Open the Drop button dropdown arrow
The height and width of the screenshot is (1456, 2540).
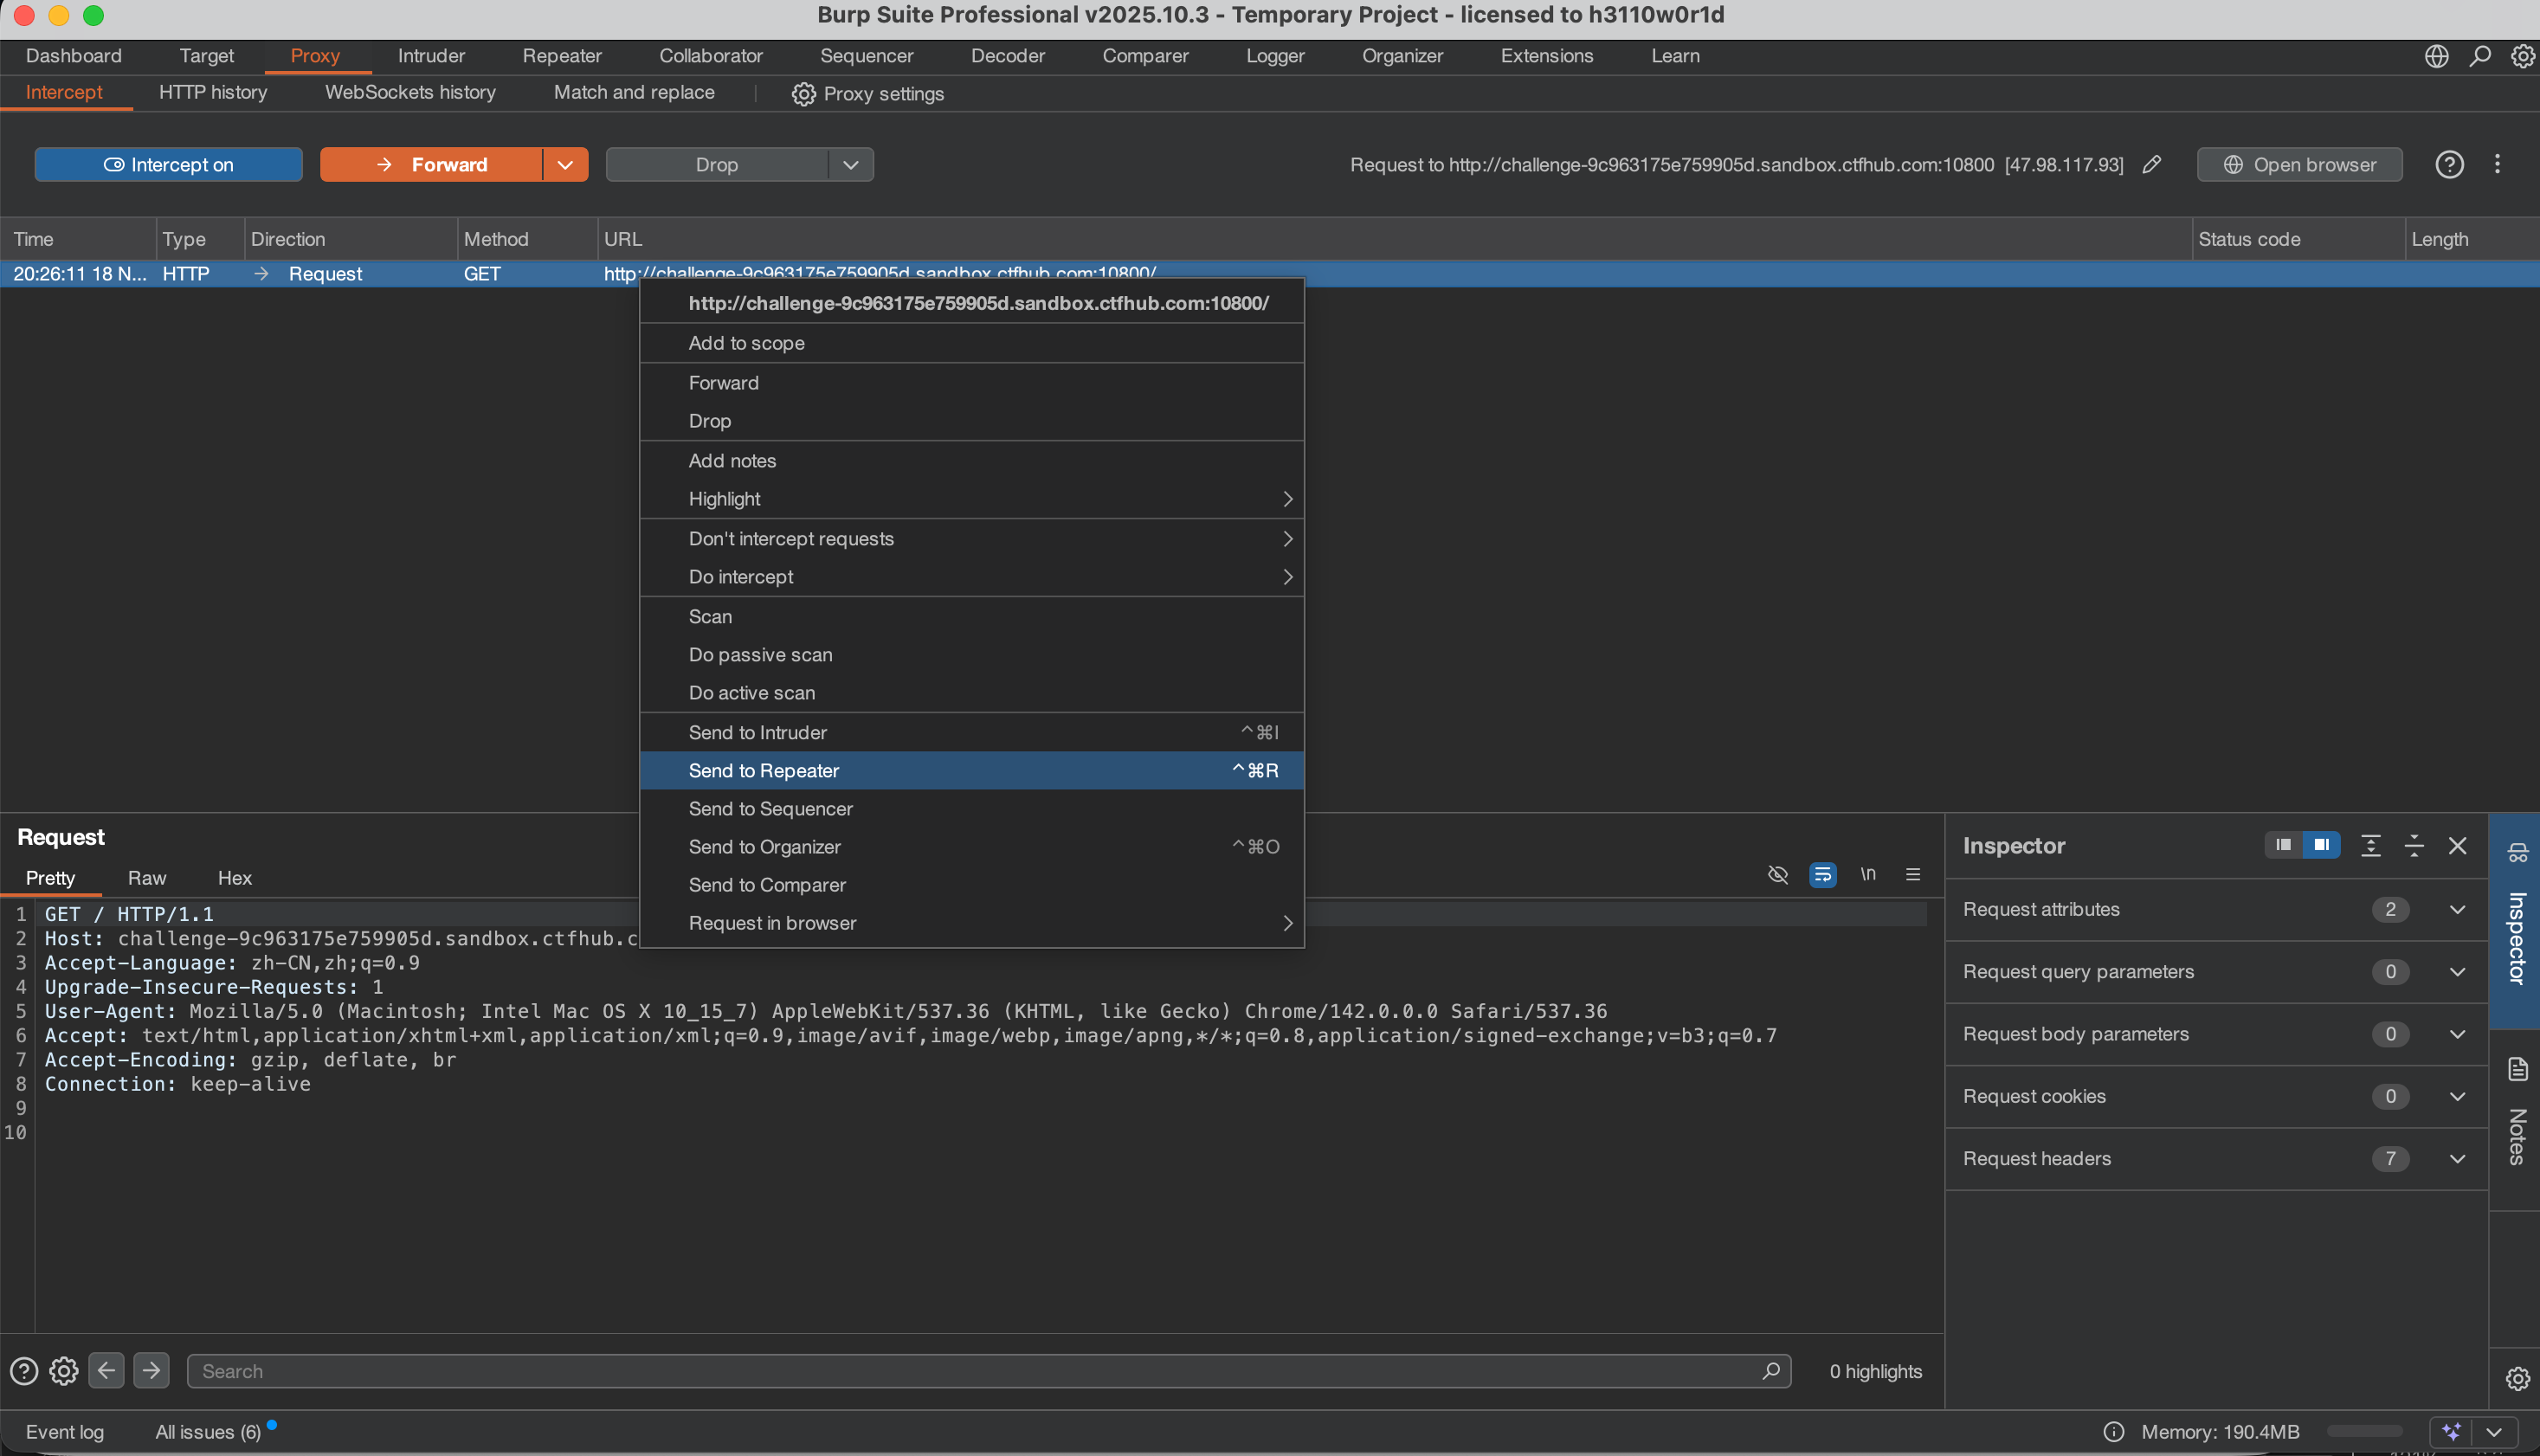click(850, 165)
